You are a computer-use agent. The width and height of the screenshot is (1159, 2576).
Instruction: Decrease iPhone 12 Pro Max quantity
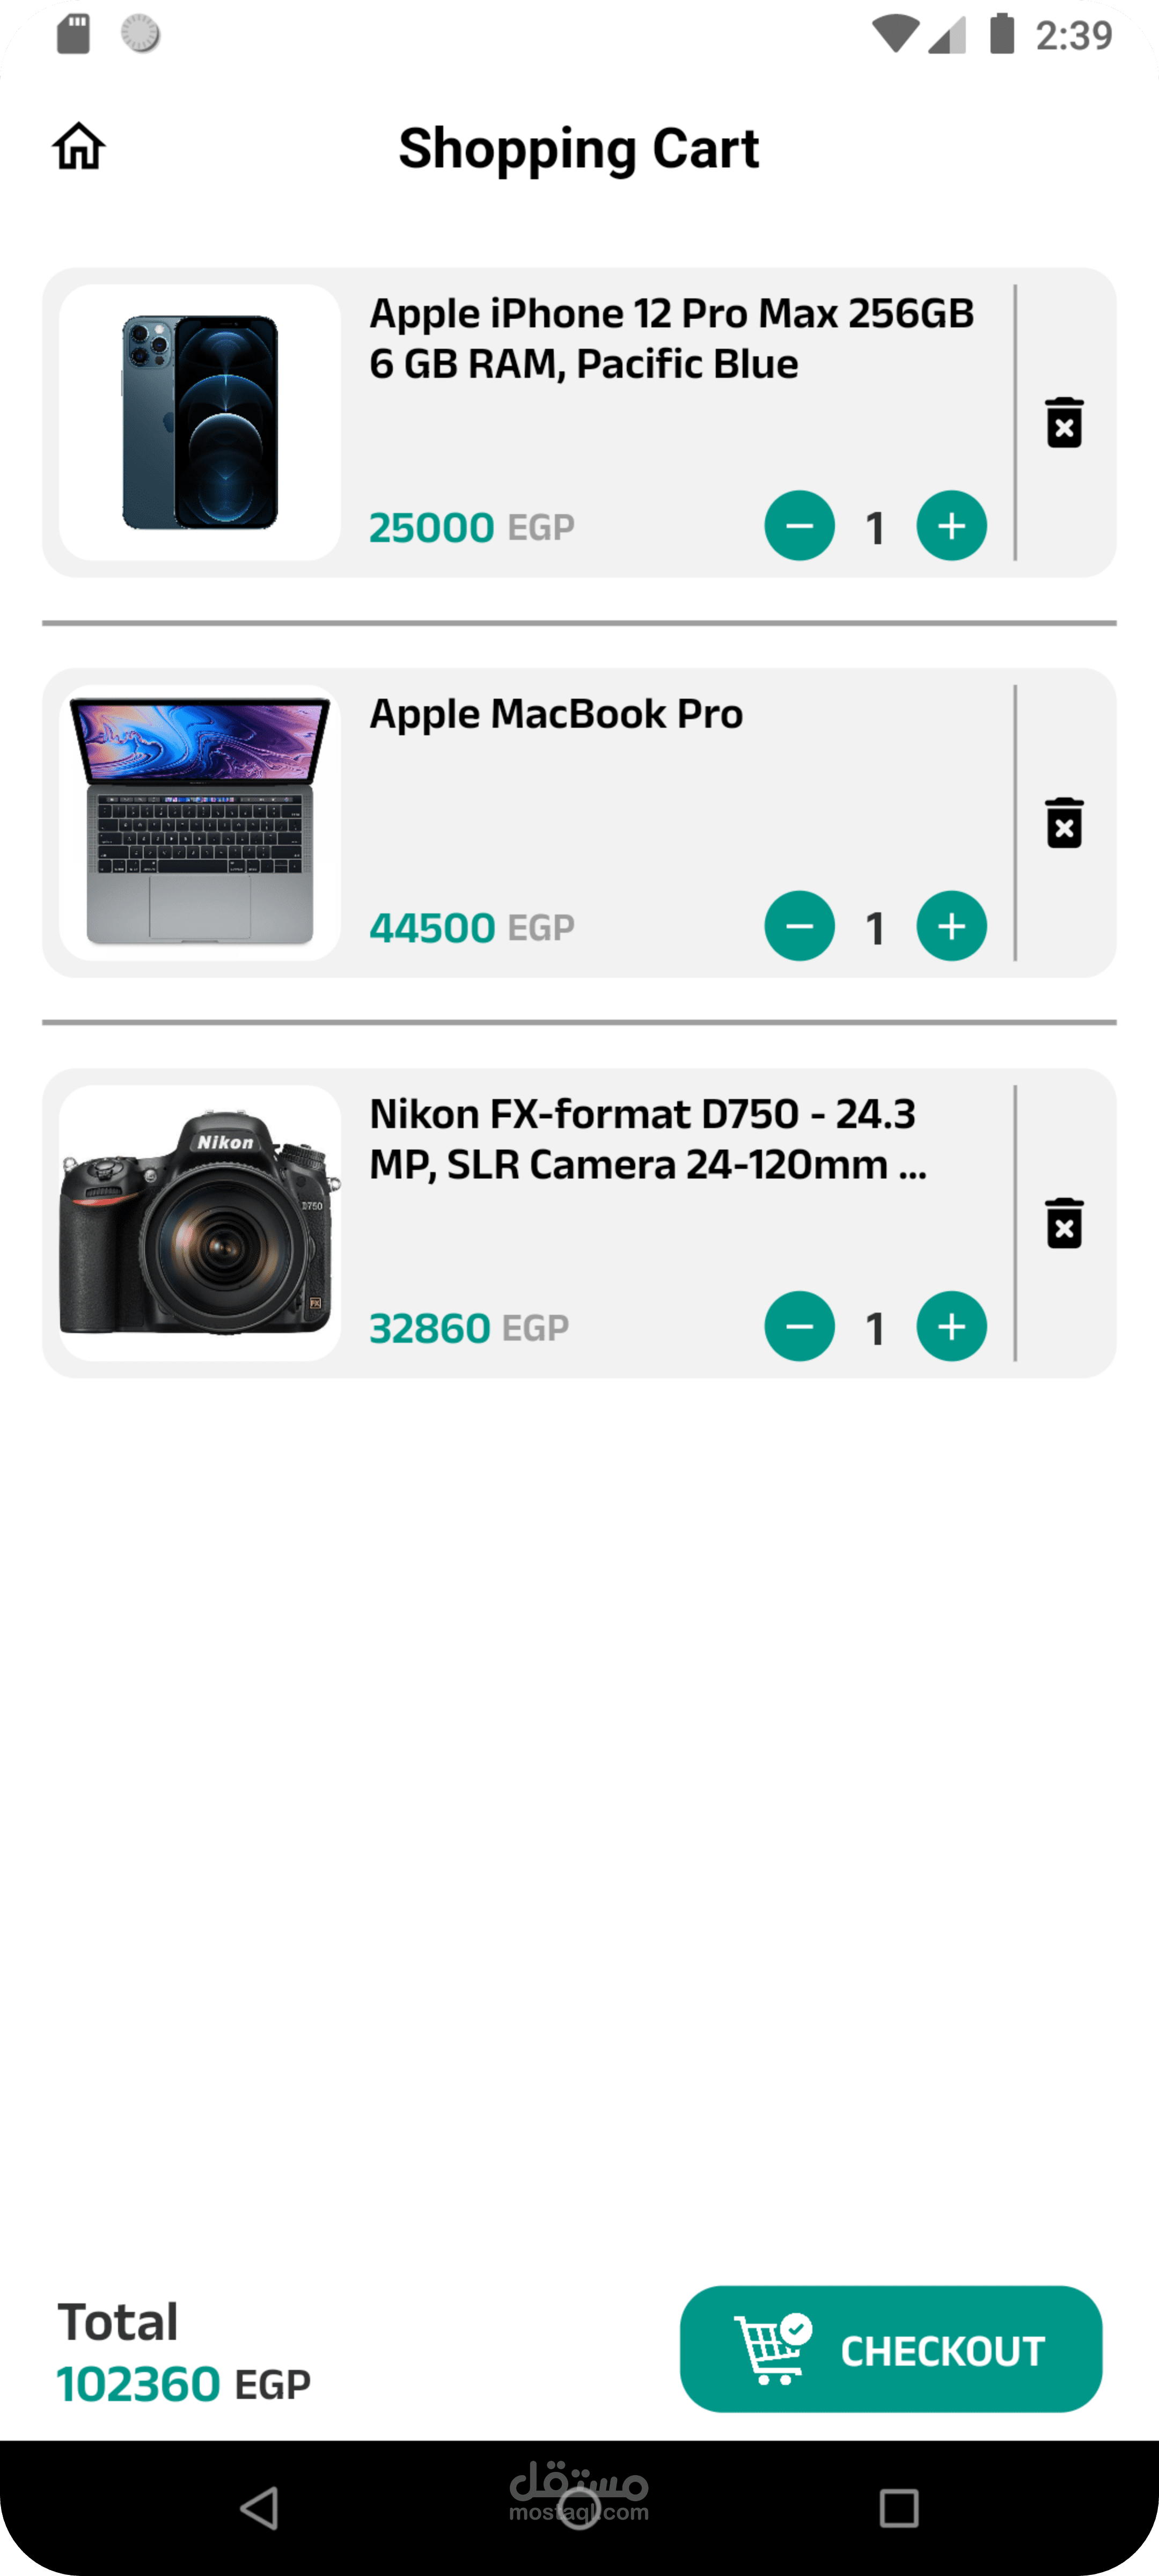pyautogui.click(x=799, y=526)
